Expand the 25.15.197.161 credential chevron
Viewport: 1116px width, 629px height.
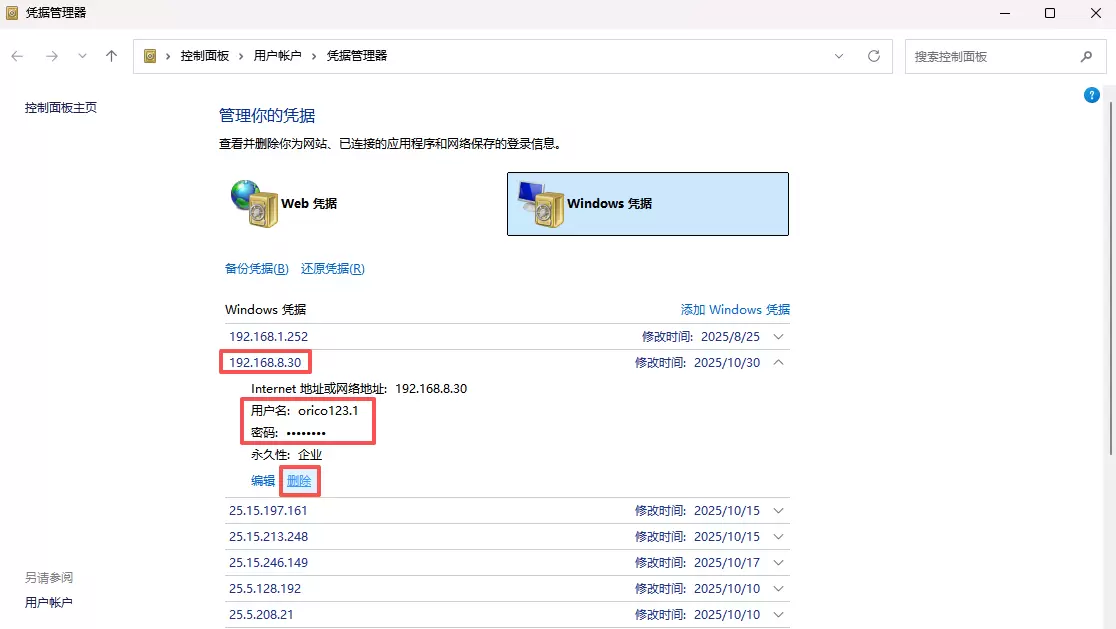779,511
